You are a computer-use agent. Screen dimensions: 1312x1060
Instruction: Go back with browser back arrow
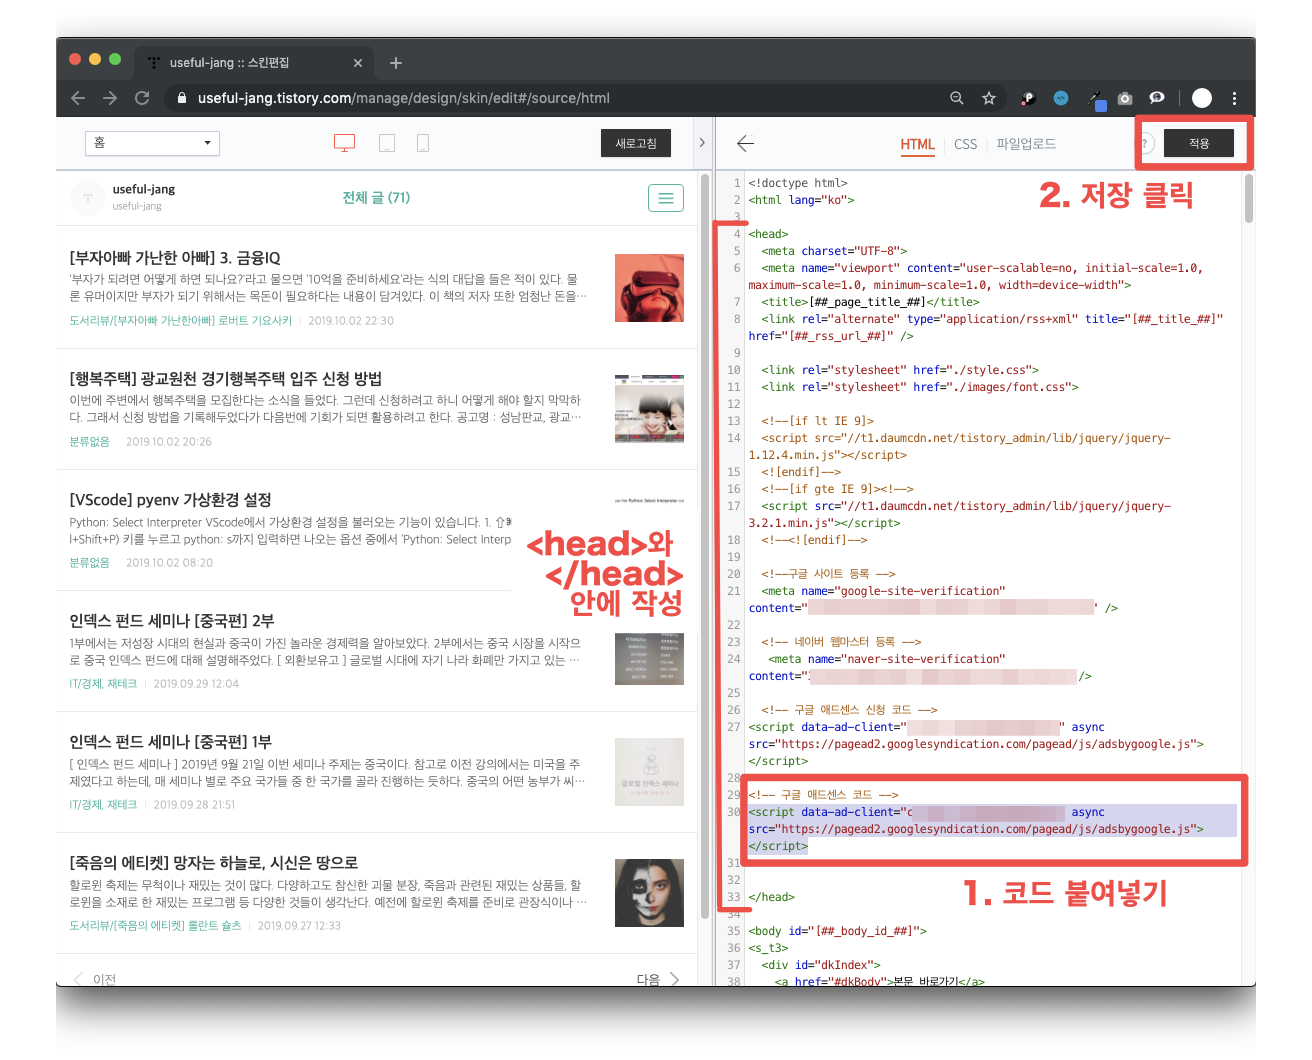pos(78,98)
